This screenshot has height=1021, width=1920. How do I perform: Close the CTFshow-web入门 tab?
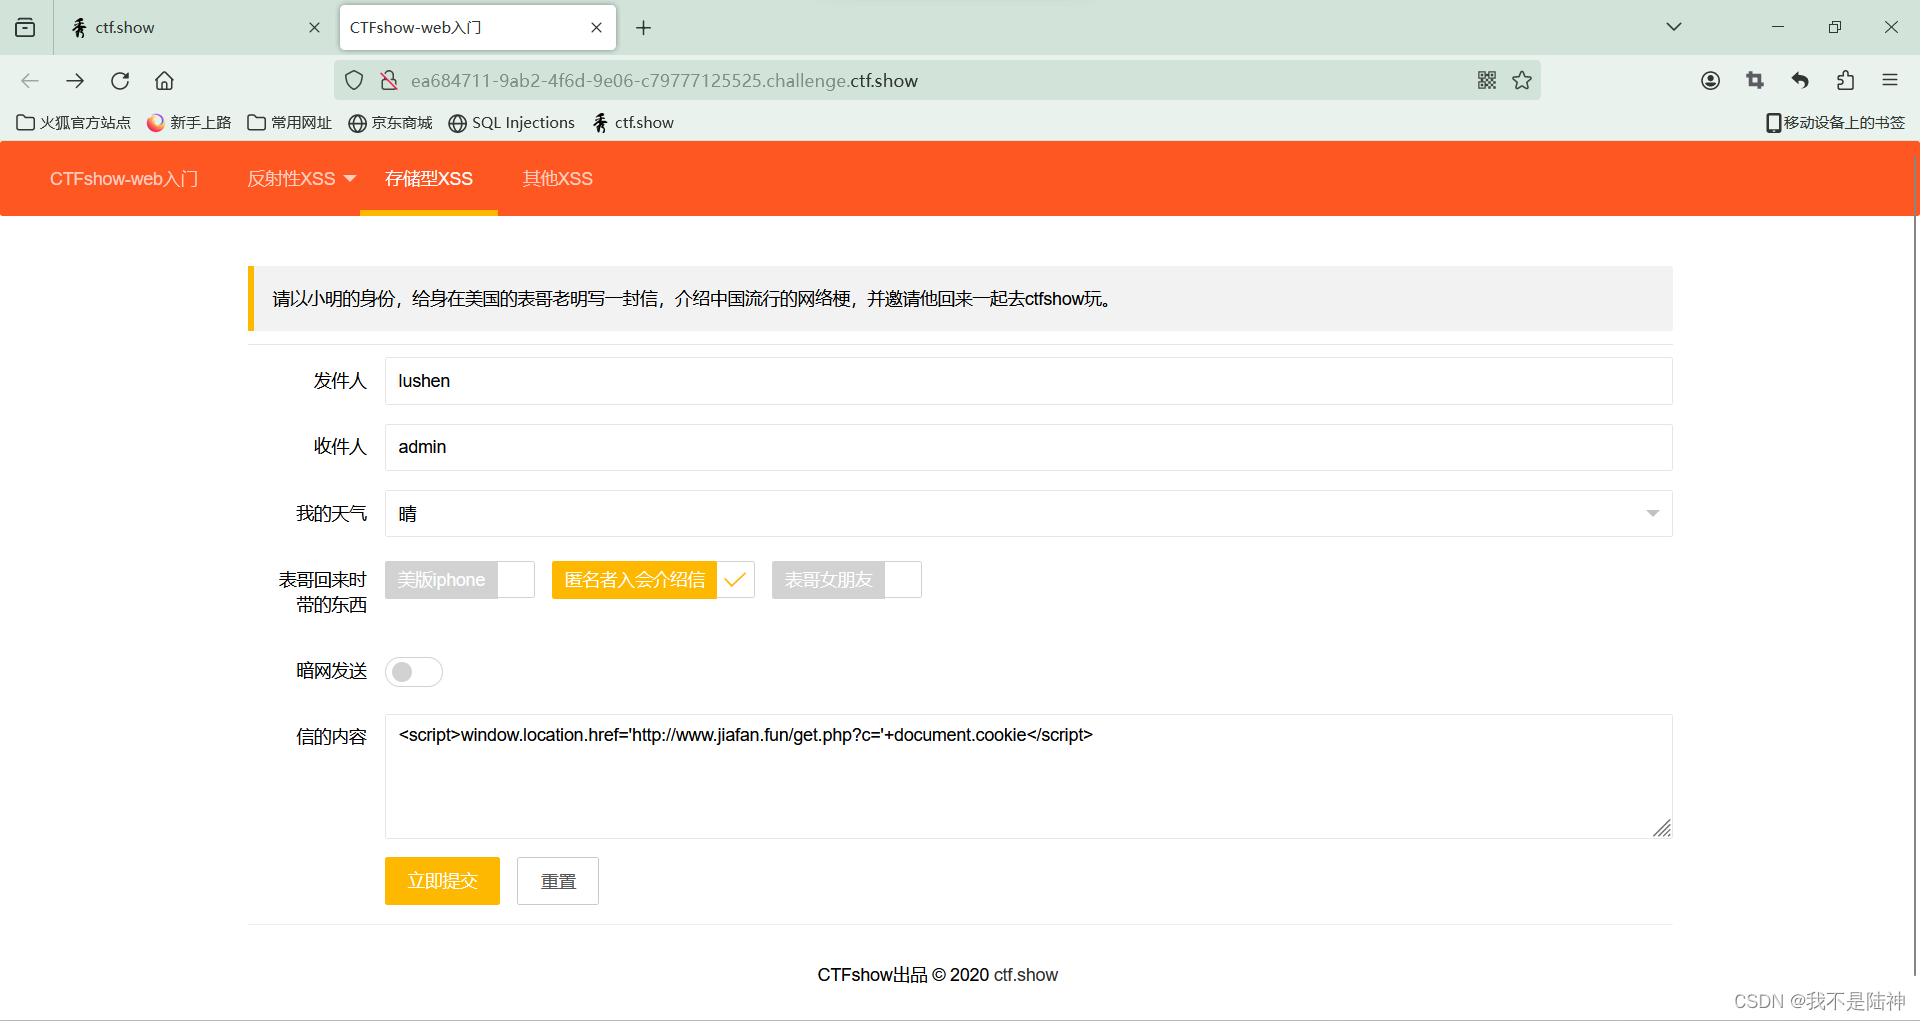(x=596, y=28)
